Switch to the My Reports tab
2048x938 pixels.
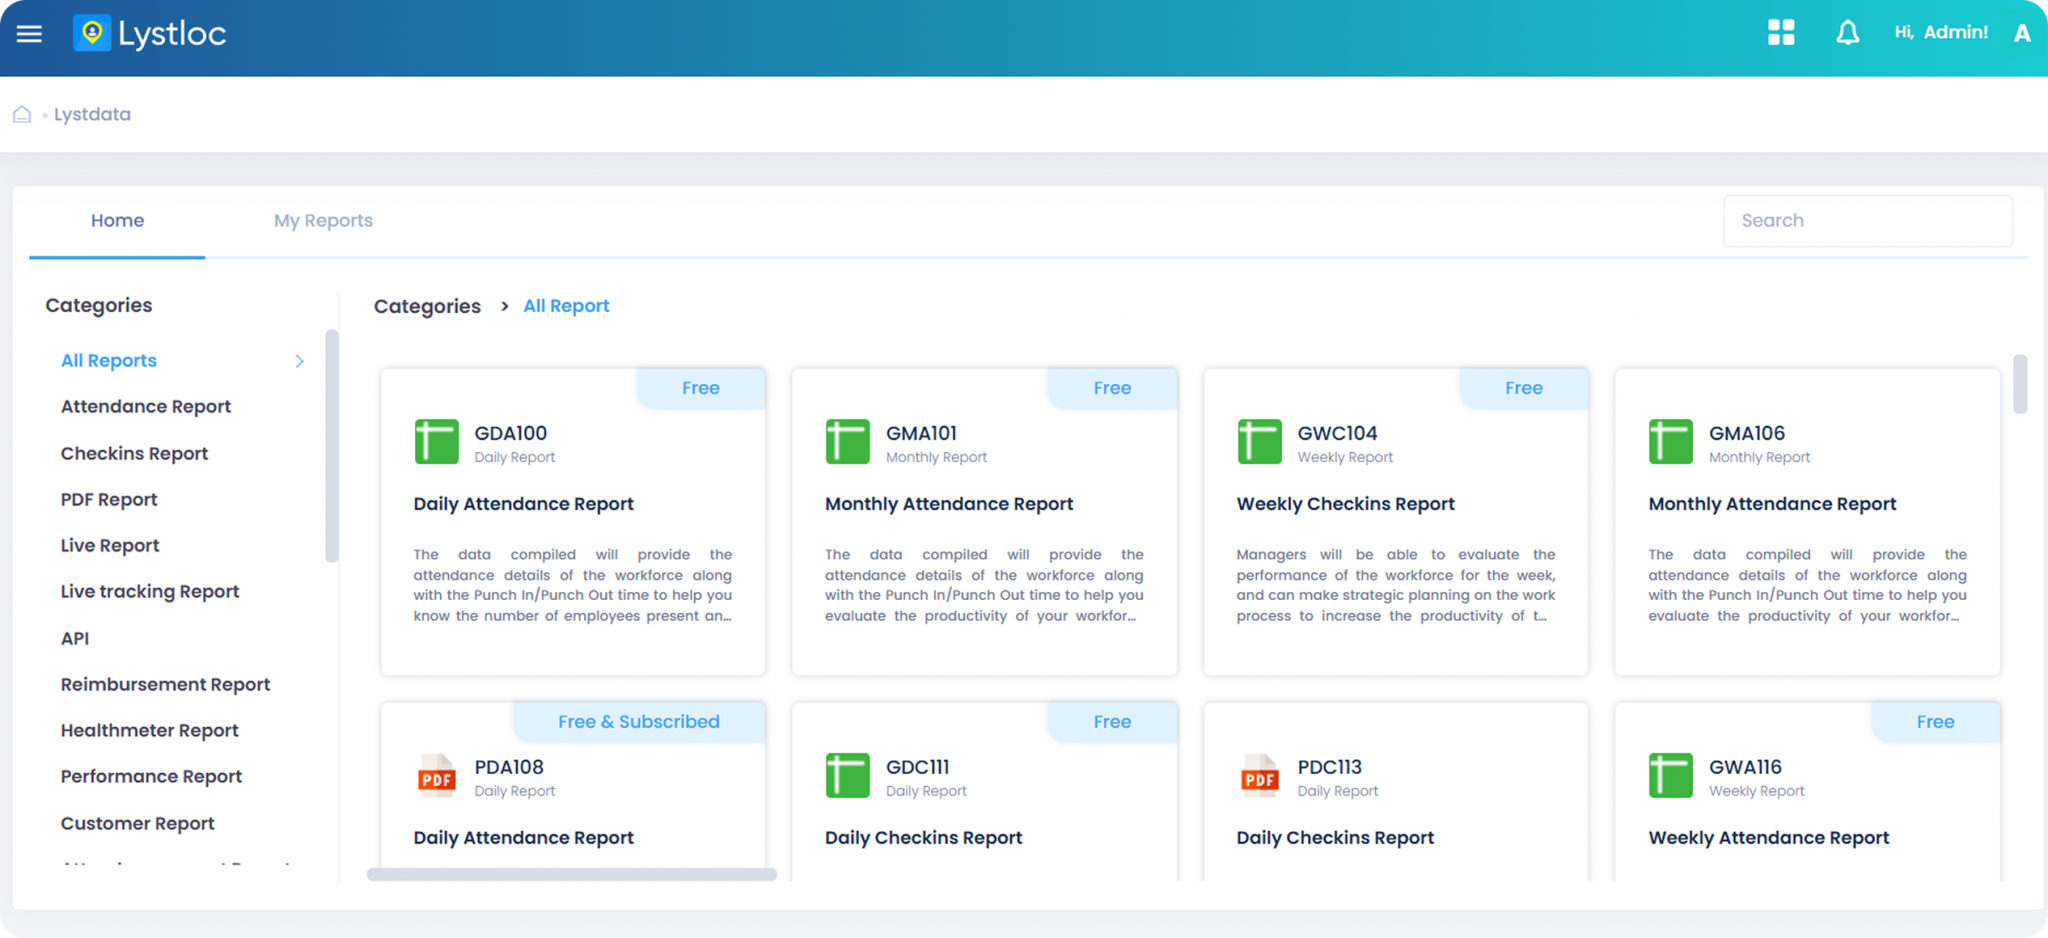click(323, 221)
